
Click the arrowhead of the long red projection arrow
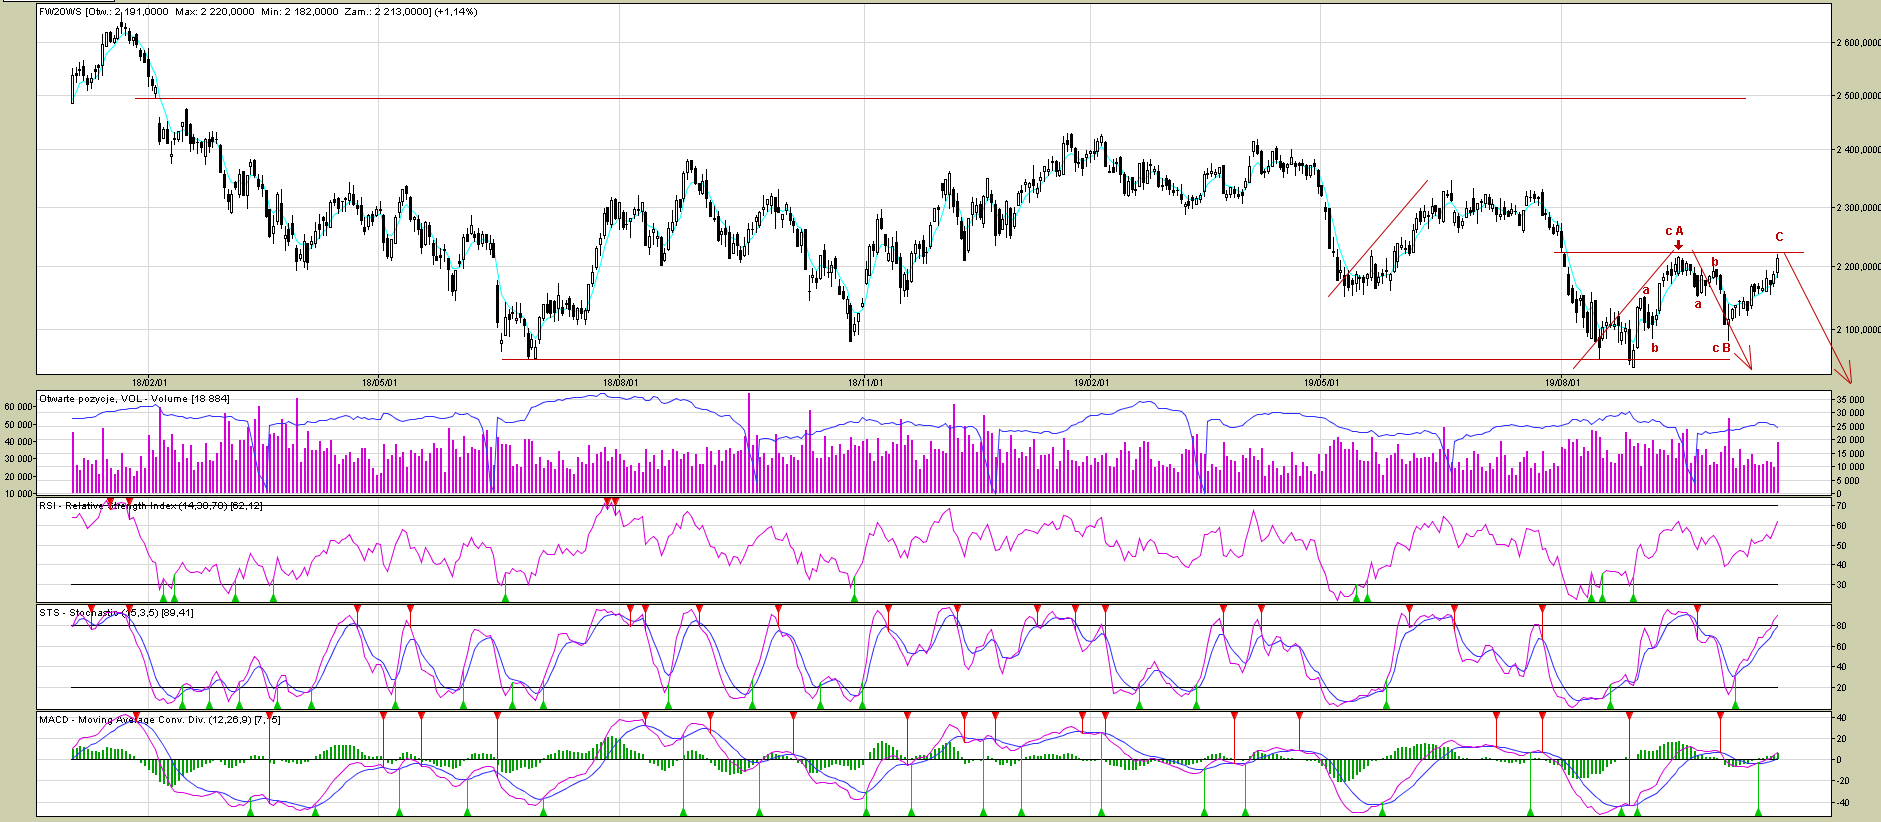(1850, 380)
